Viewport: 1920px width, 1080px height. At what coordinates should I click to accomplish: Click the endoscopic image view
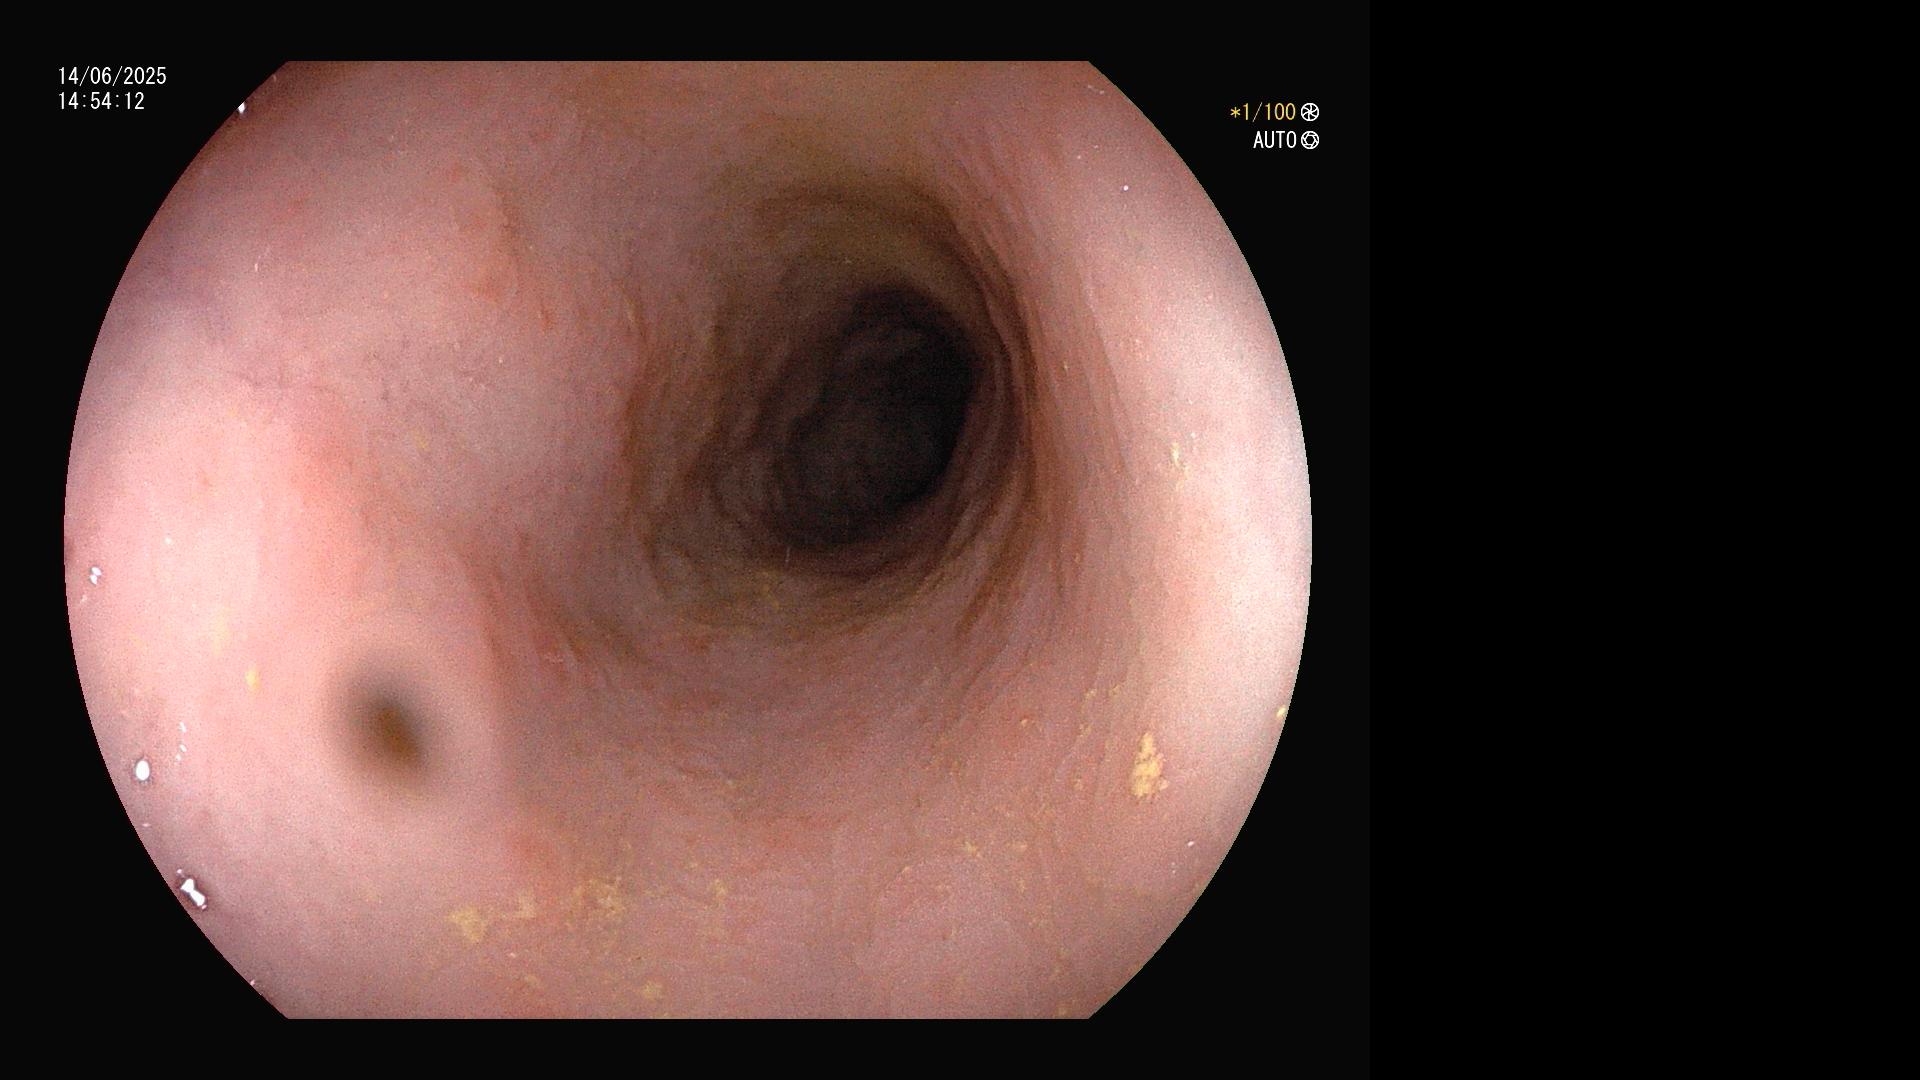(688, 540)
